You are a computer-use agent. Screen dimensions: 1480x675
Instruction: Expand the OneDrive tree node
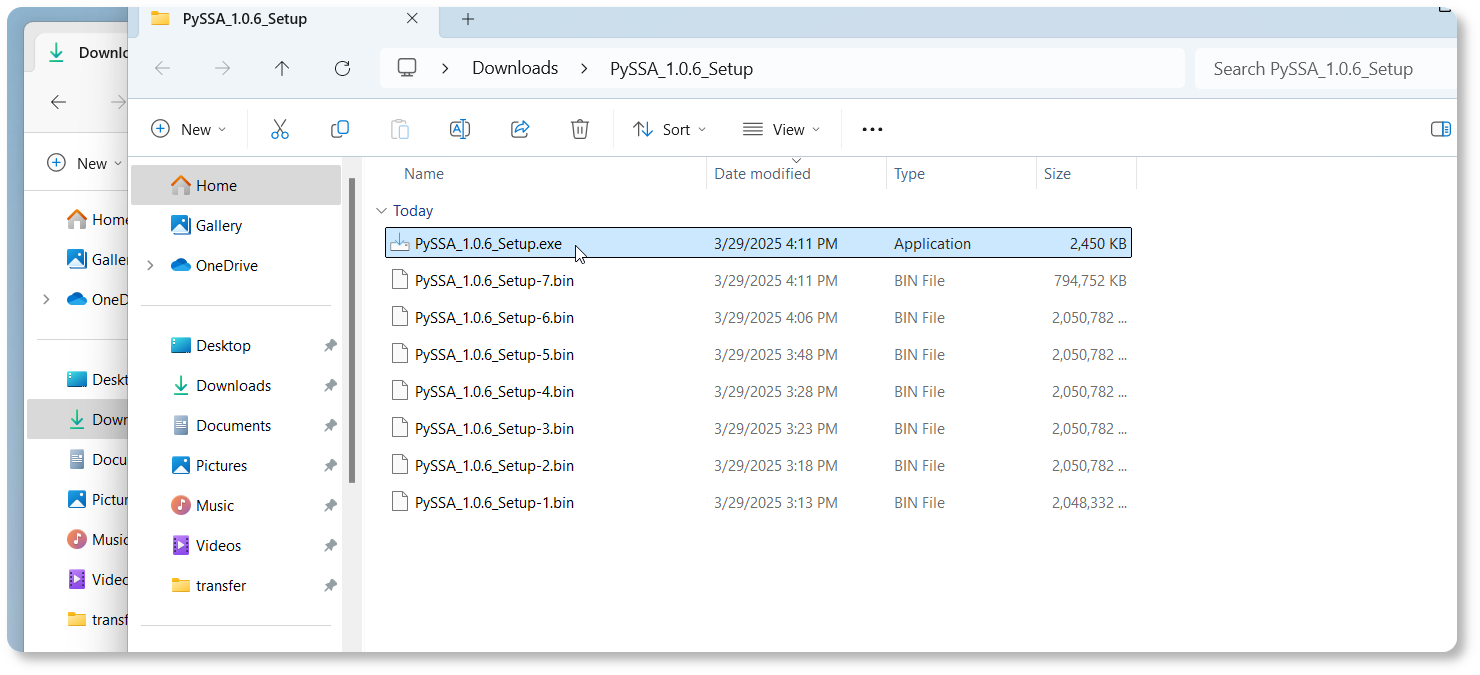tap(151, 266)
